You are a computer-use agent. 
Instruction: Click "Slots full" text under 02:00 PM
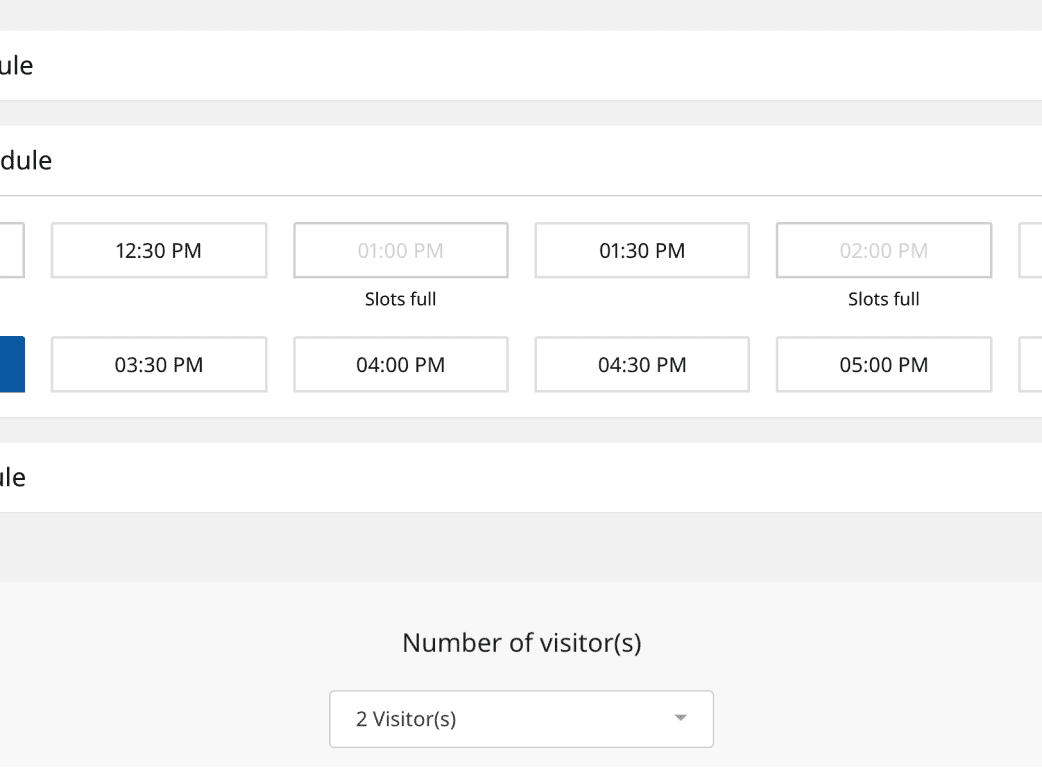click(x=883, y=299)
